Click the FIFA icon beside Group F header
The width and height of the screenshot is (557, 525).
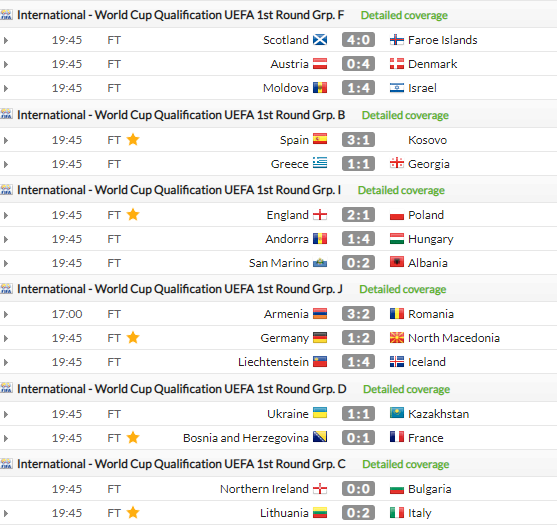coord(6,15)
